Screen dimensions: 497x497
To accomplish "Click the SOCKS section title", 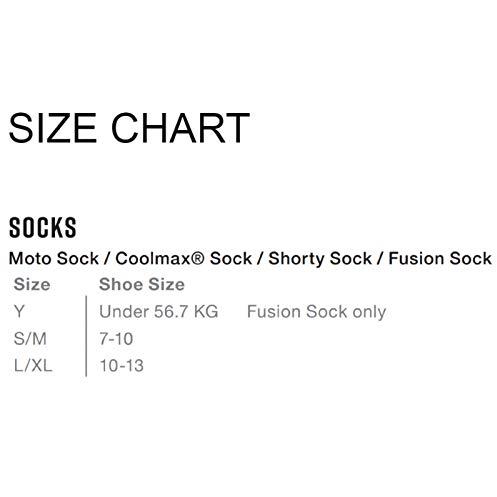I will point(43,228).
